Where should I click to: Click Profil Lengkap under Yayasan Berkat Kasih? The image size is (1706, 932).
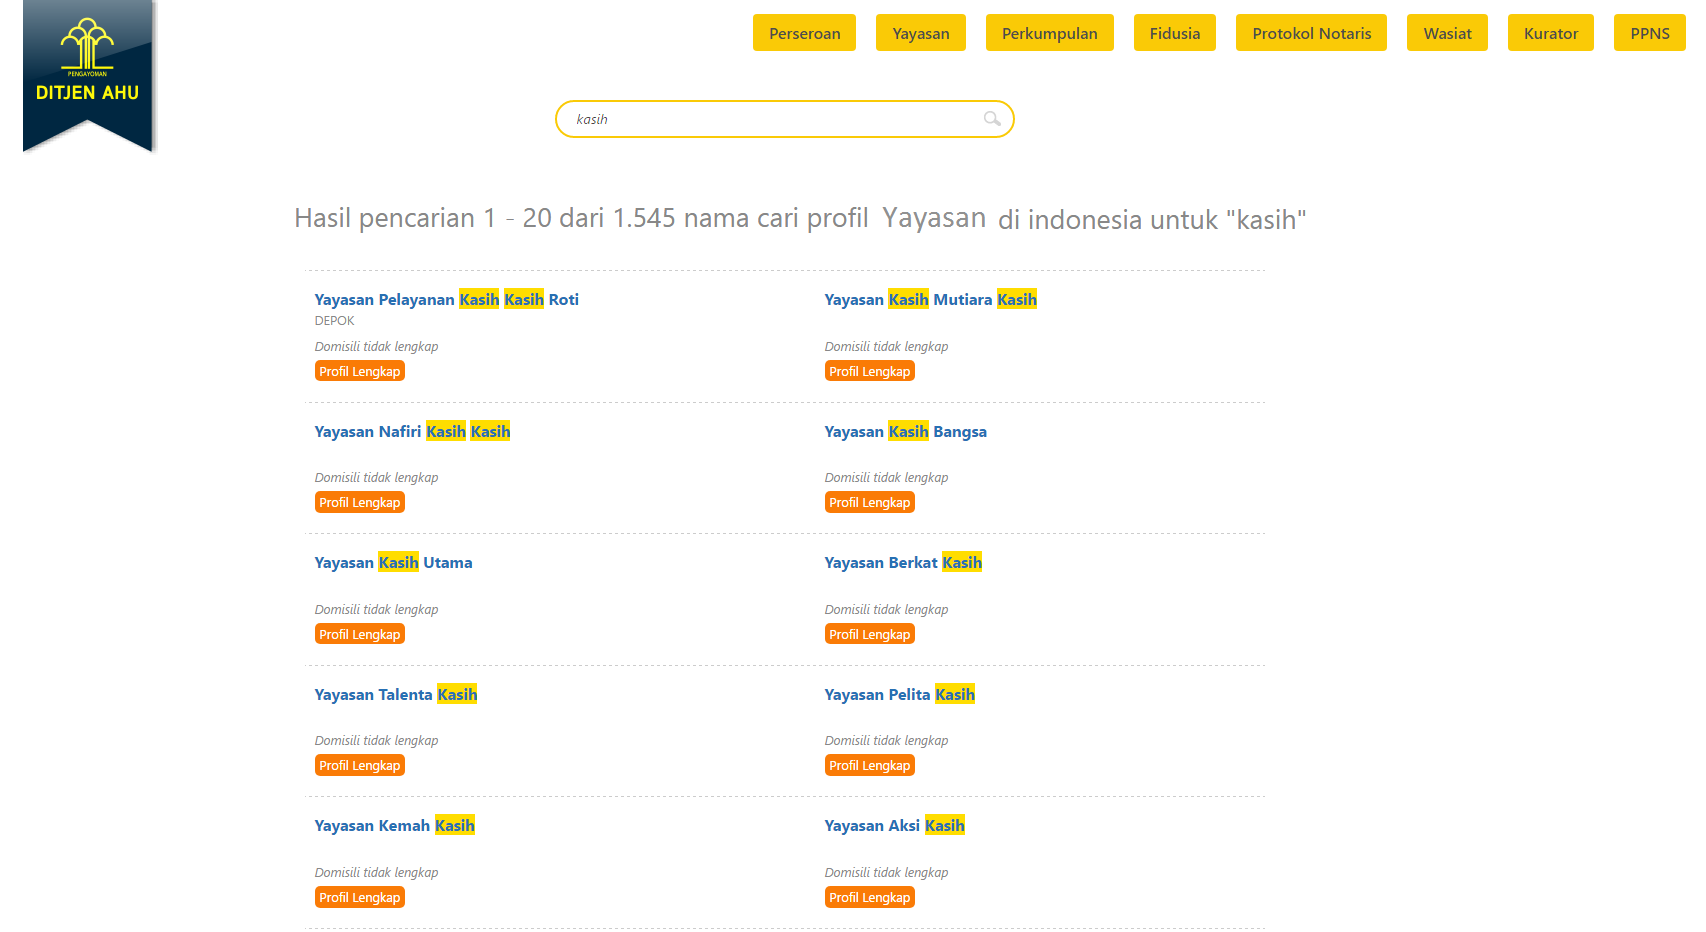[869, 634]
